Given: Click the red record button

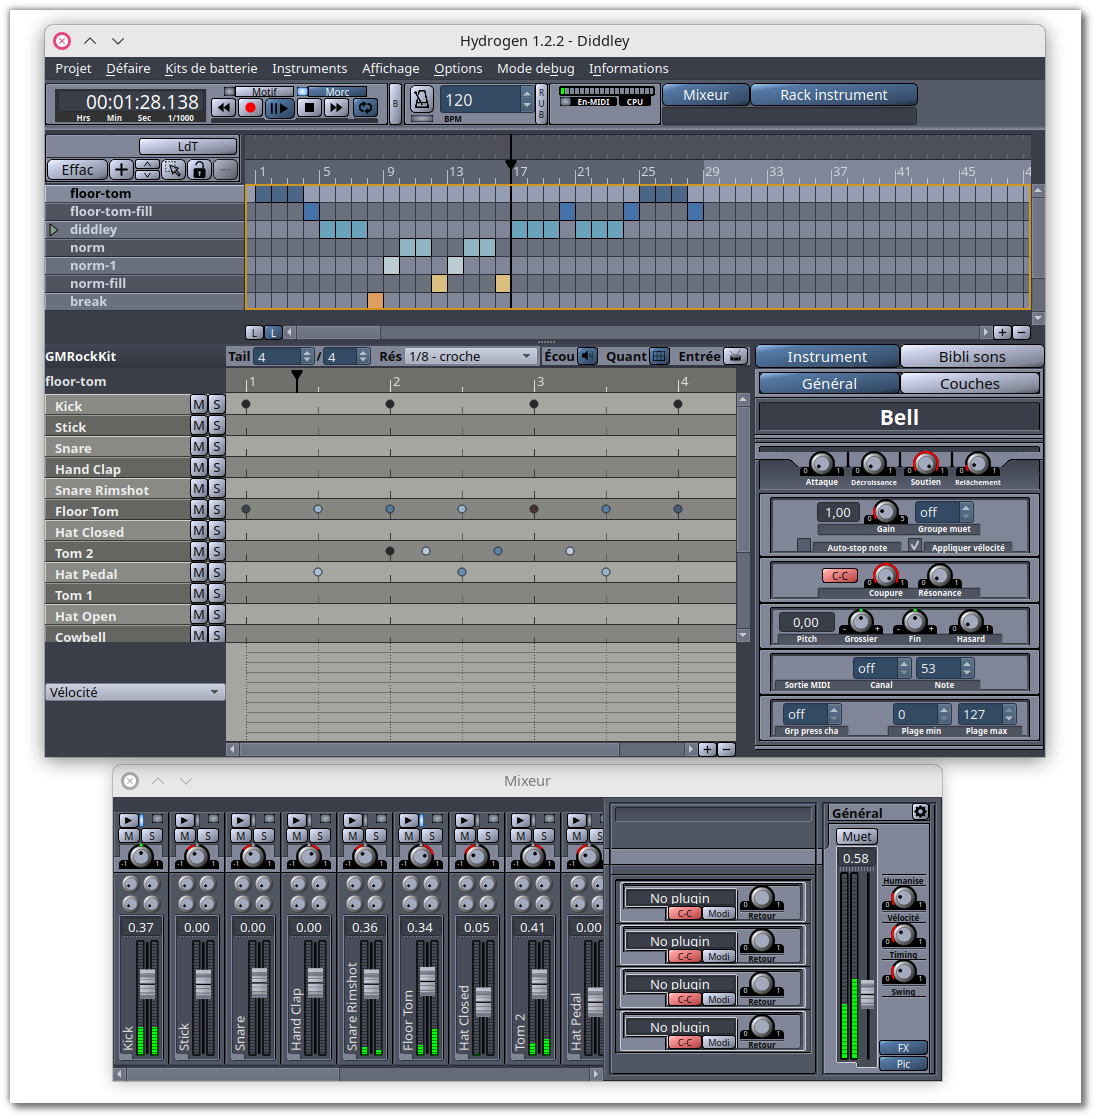Looking at the screenshot, I should [x=251, y=108].
